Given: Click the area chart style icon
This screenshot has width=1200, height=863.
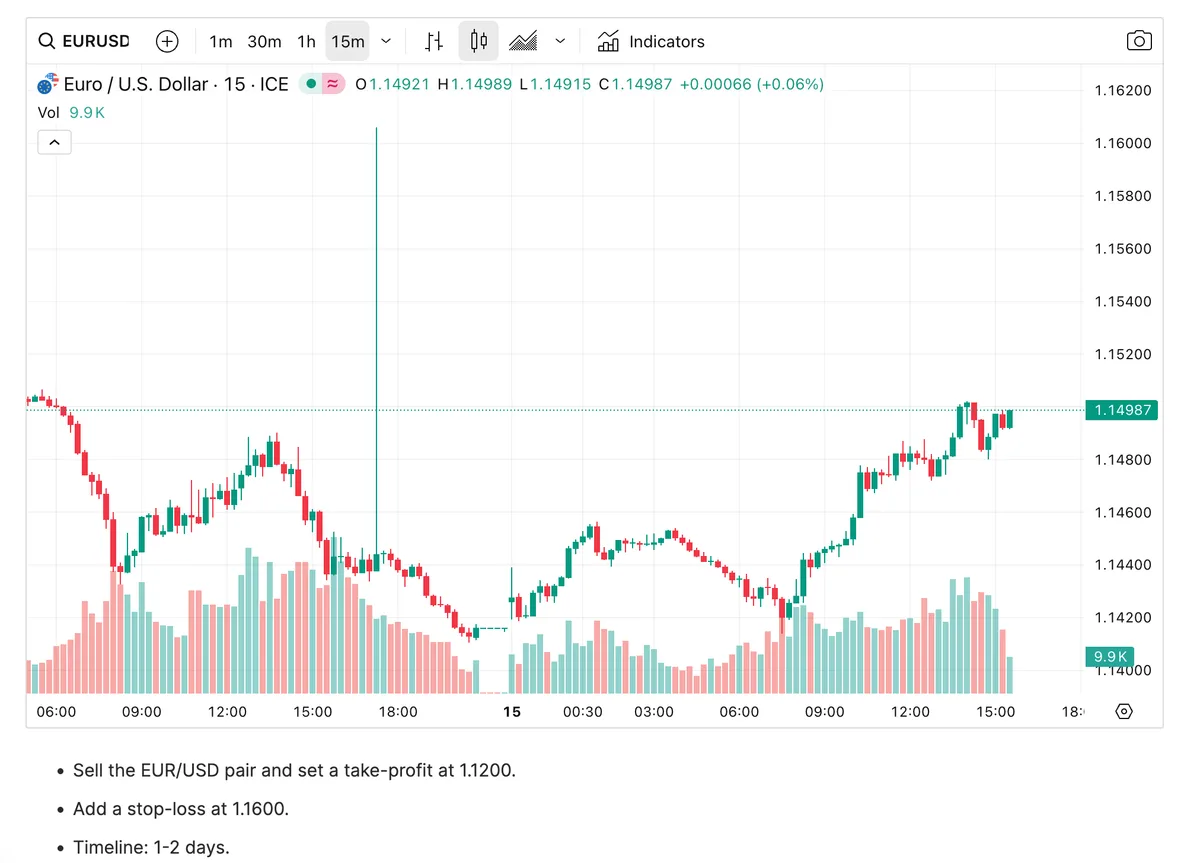Looking at the screenshot, I should tap(522, 41).
